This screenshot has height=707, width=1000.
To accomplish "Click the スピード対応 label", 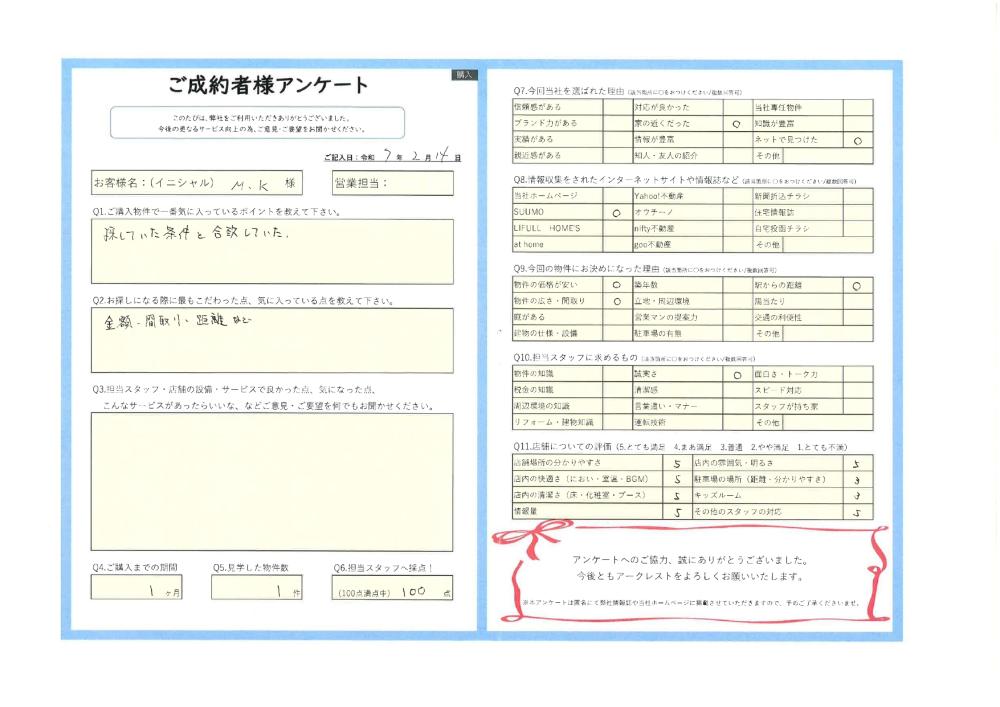I will pos(778,390).
